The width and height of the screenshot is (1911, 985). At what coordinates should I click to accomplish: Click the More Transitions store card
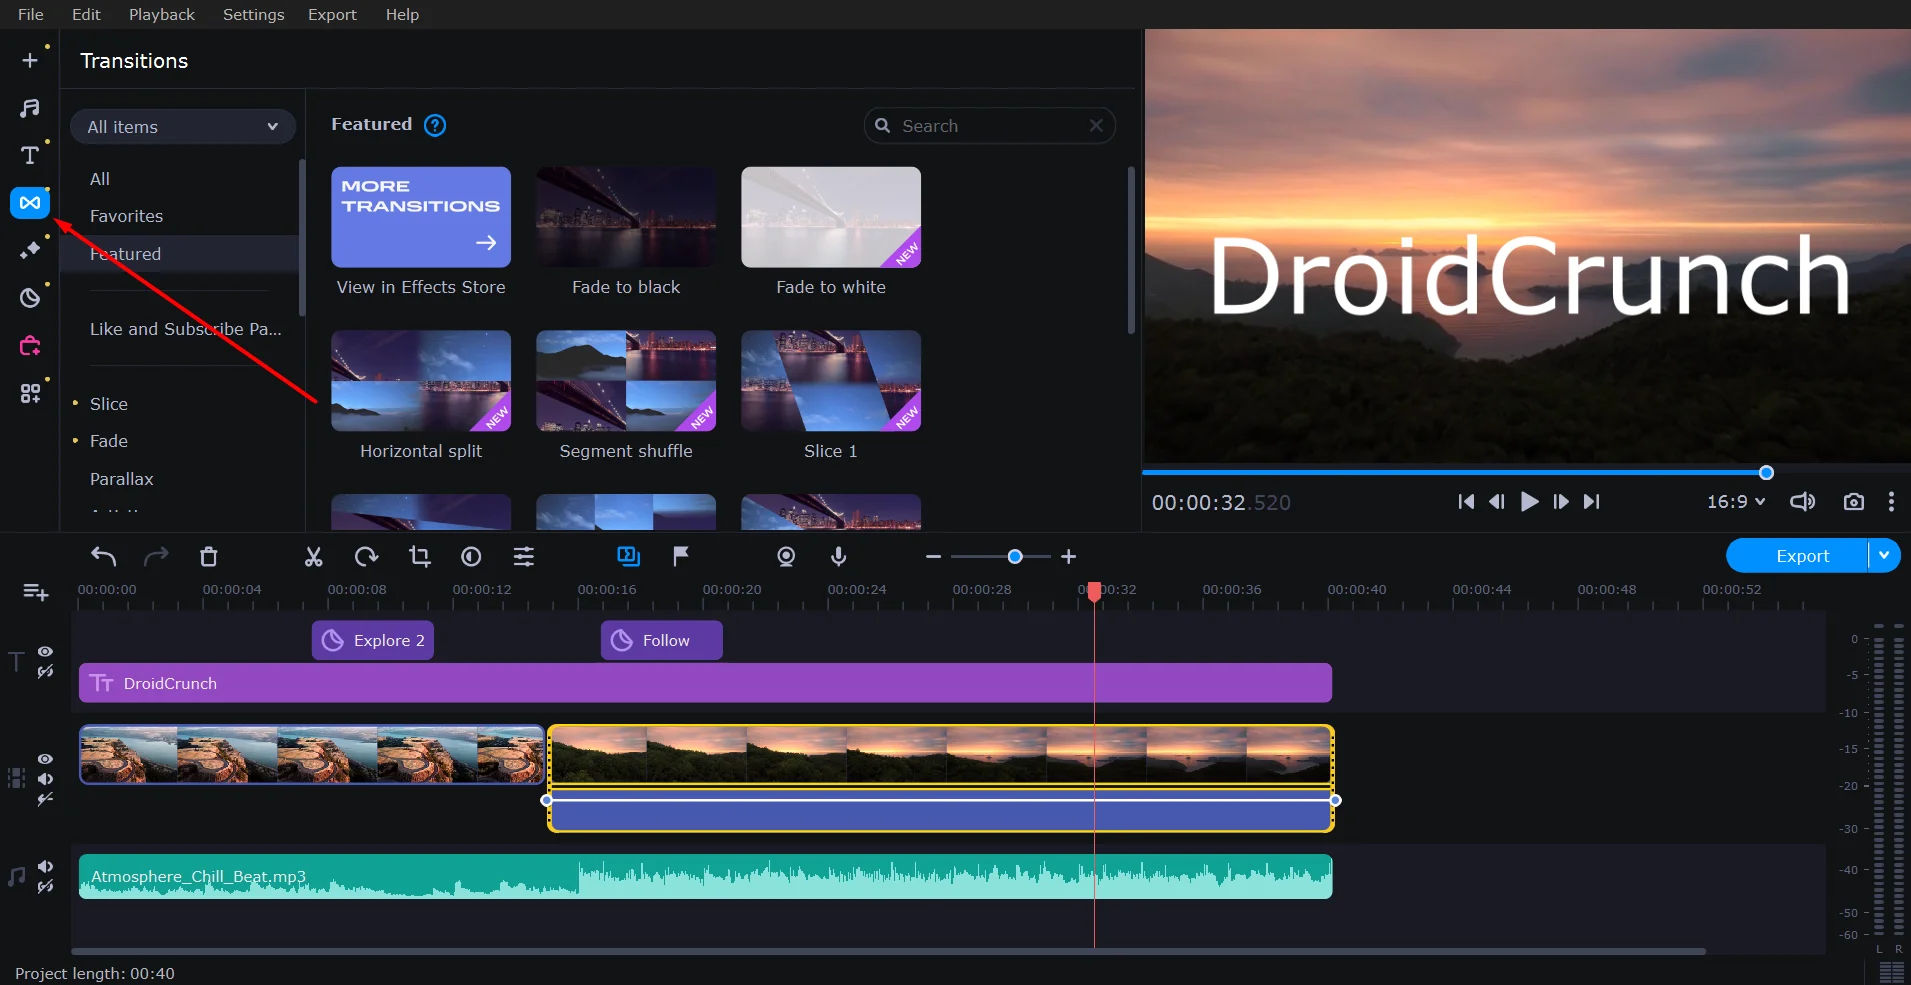coord(421,217)
